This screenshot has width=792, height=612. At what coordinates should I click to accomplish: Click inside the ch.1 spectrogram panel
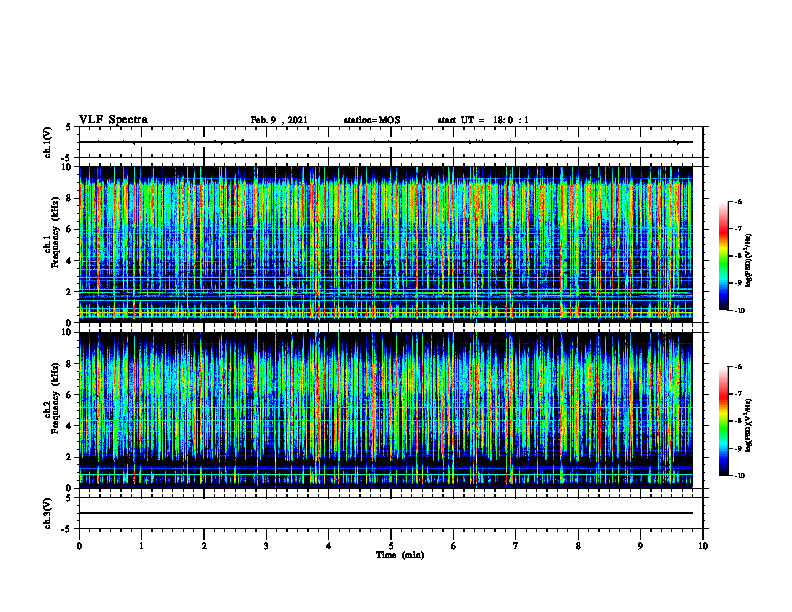386,244
